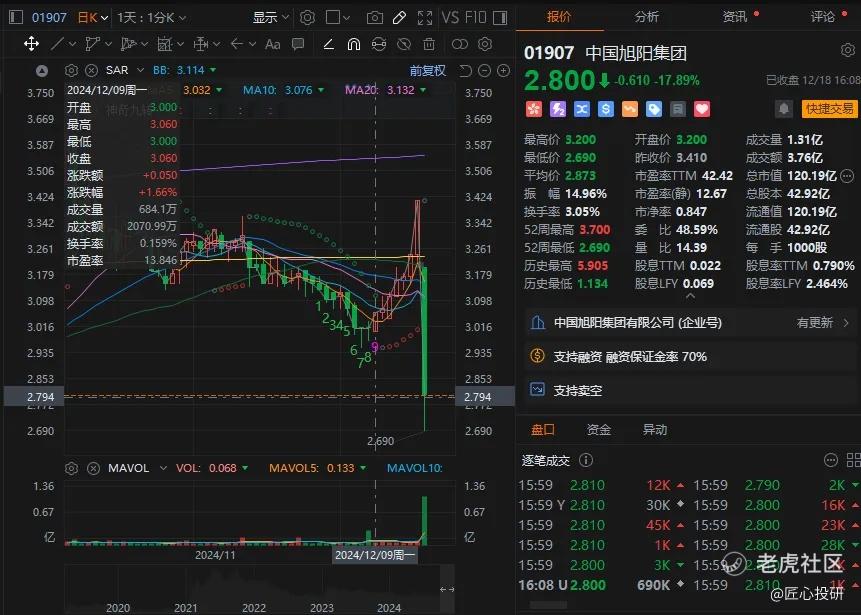Open the layout square dropdown
Viewport: 861px width, 615px height.
(x=337, y=18)
